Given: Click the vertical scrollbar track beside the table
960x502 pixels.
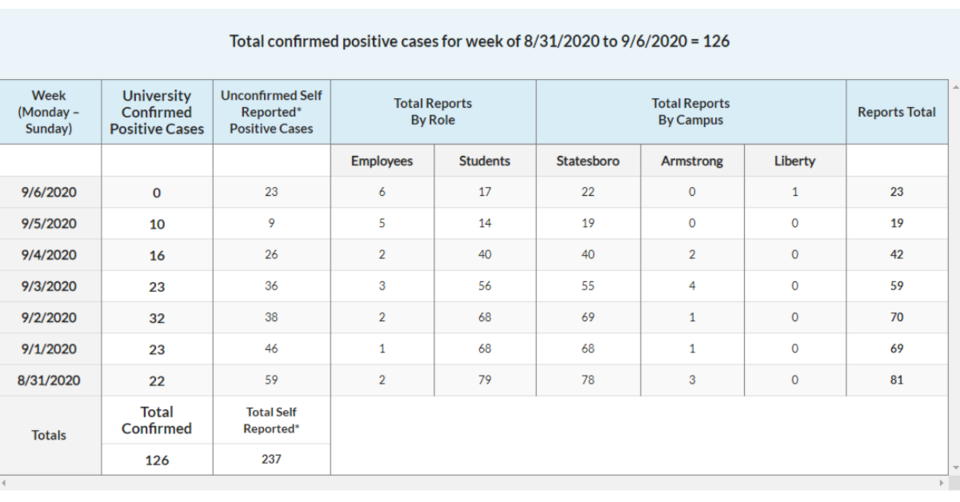Looking at the screenshot, I should coord(954,278).
